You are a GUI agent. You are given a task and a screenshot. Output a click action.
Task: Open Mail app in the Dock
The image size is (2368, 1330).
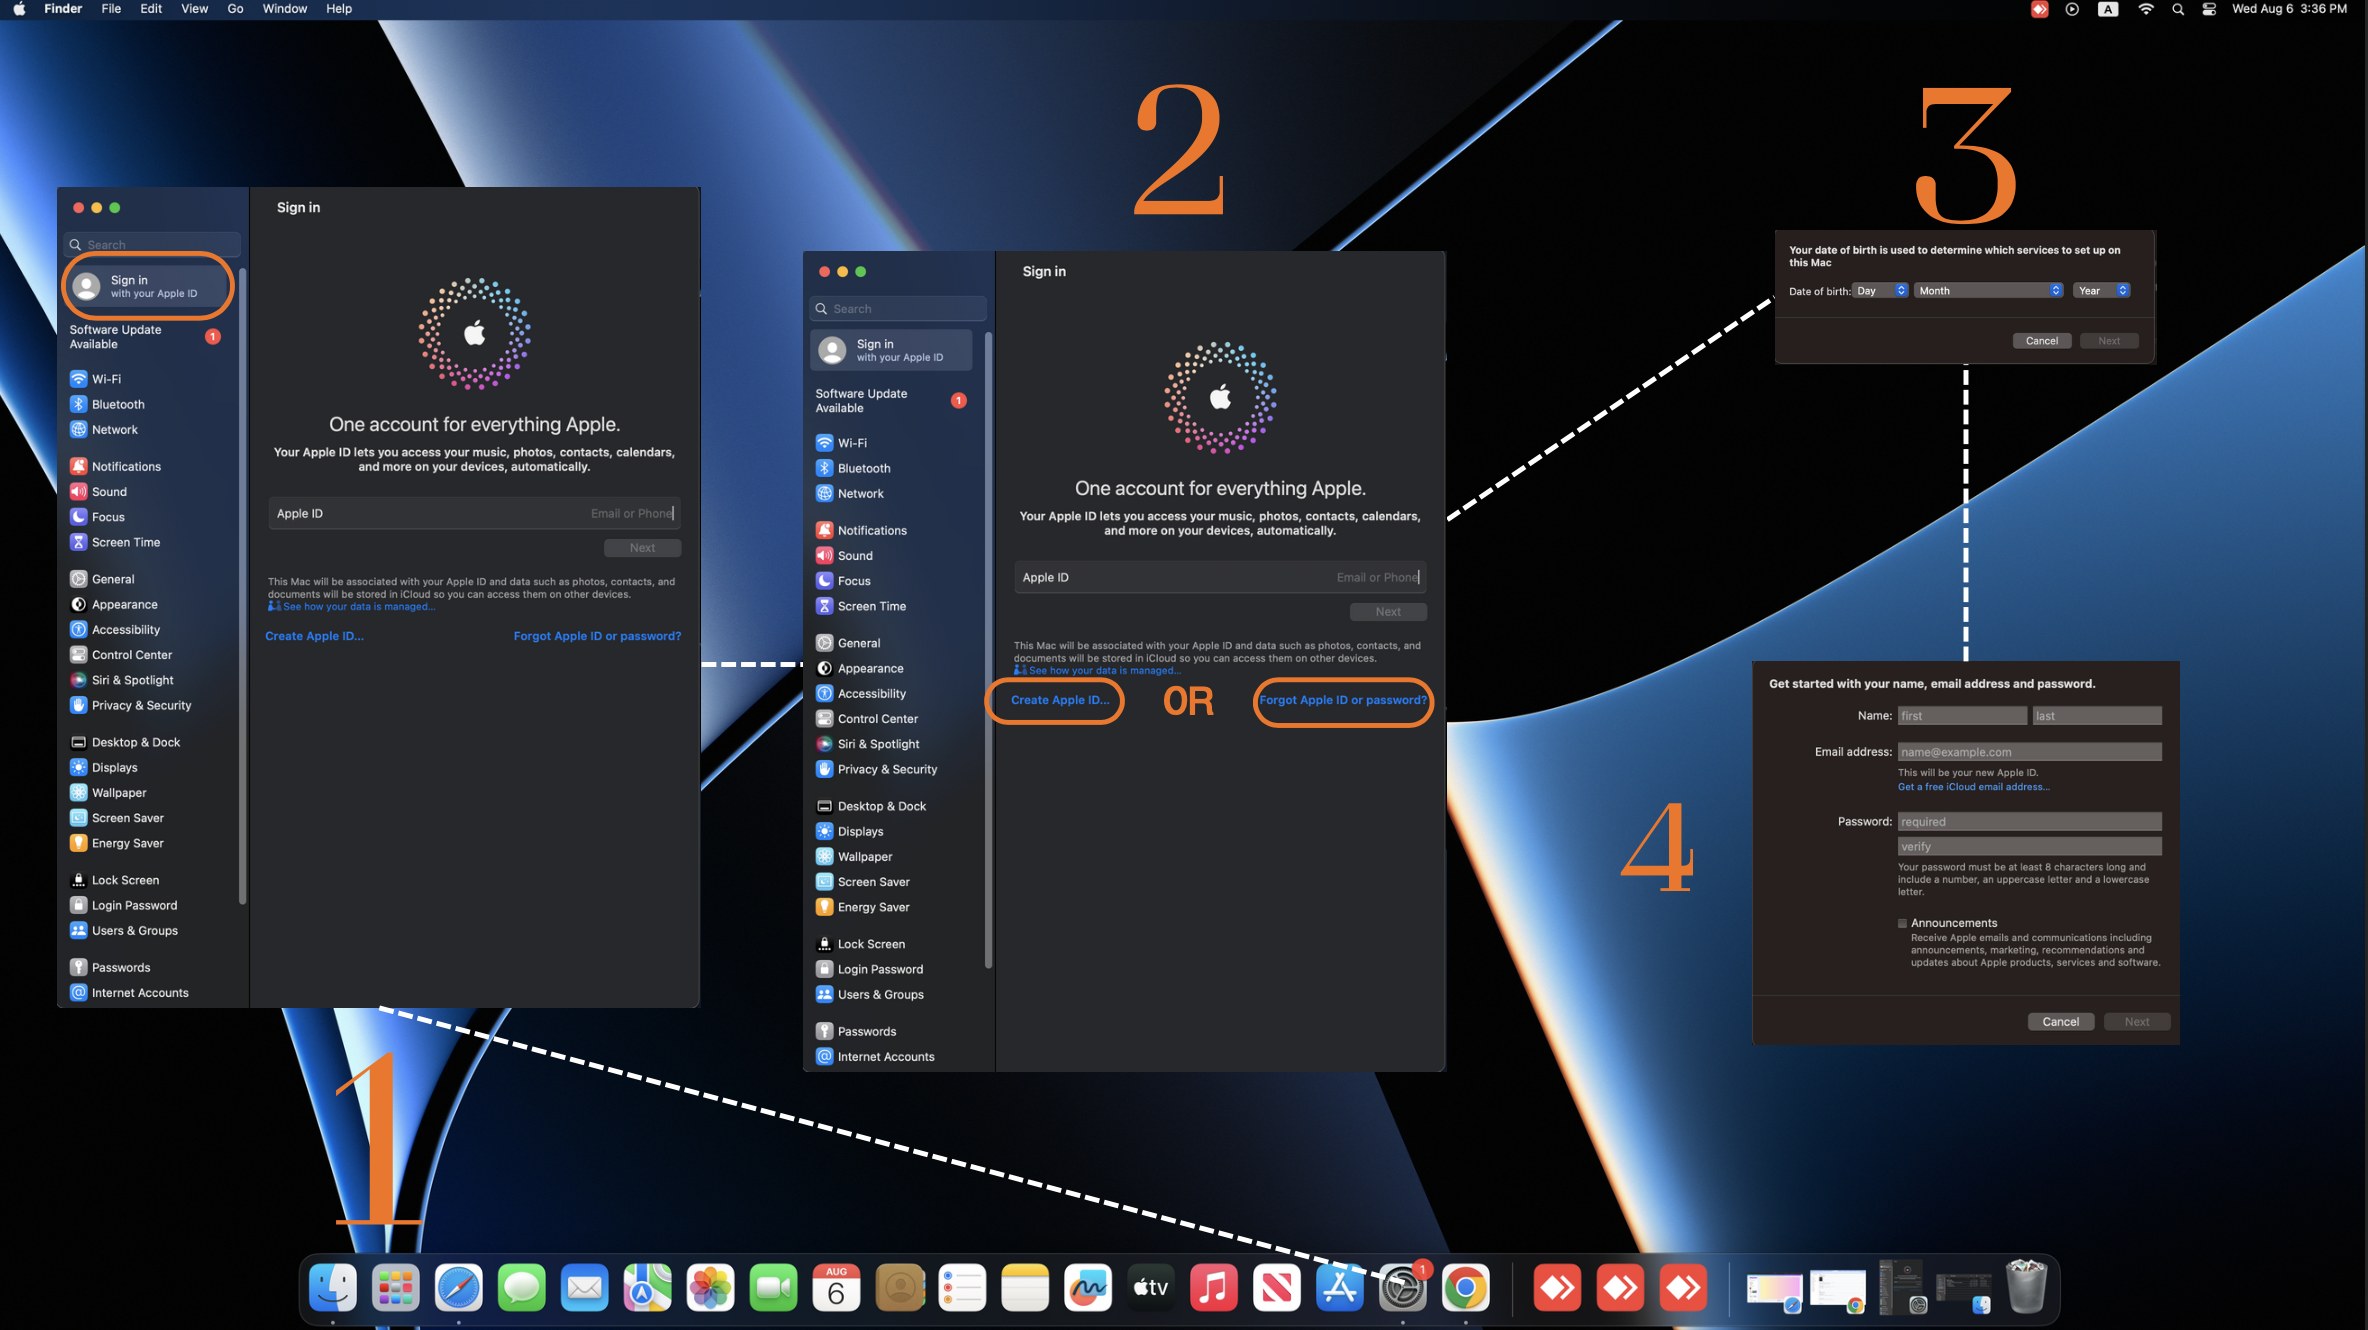pos(585,1288)
